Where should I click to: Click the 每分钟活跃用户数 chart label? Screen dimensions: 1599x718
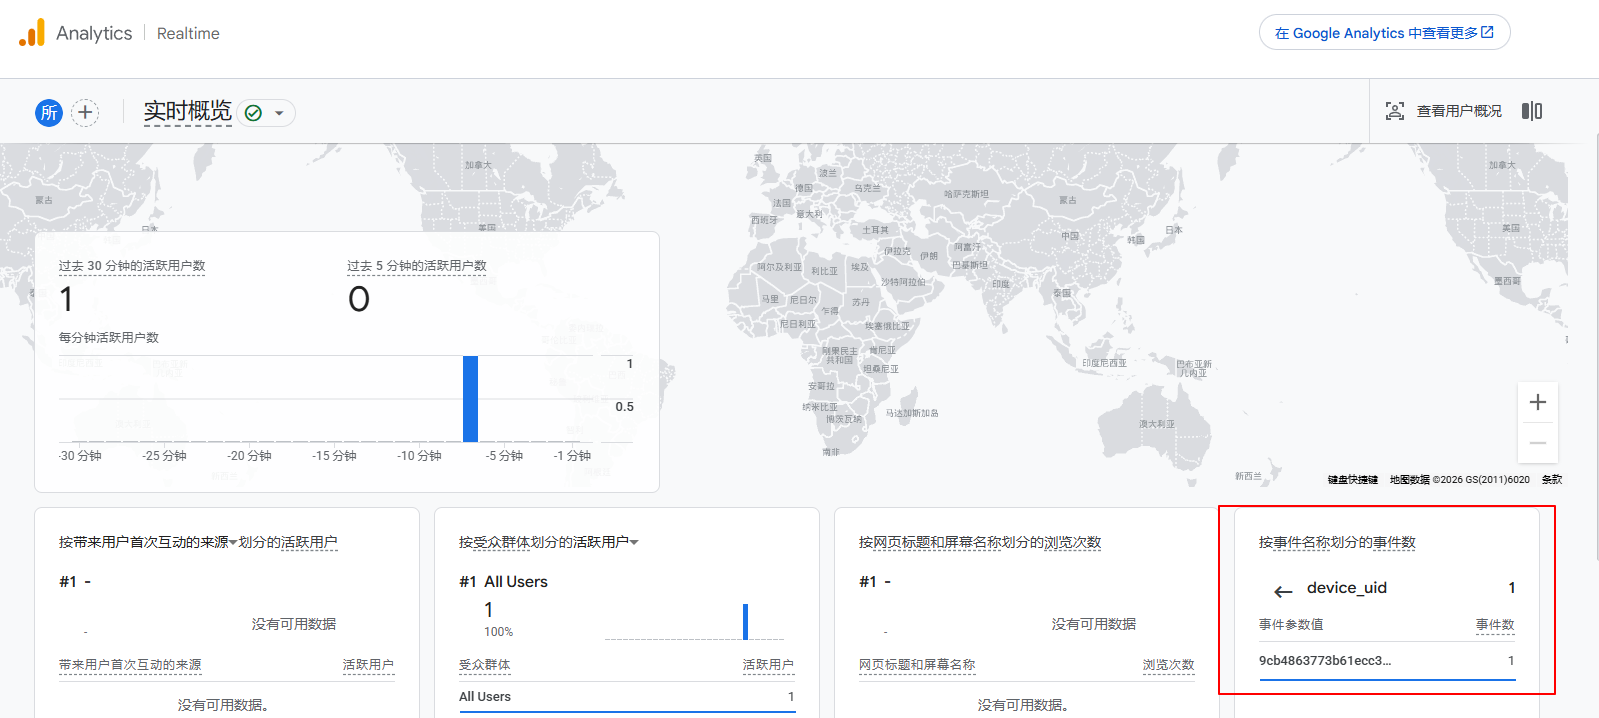(x=109, y=338)
